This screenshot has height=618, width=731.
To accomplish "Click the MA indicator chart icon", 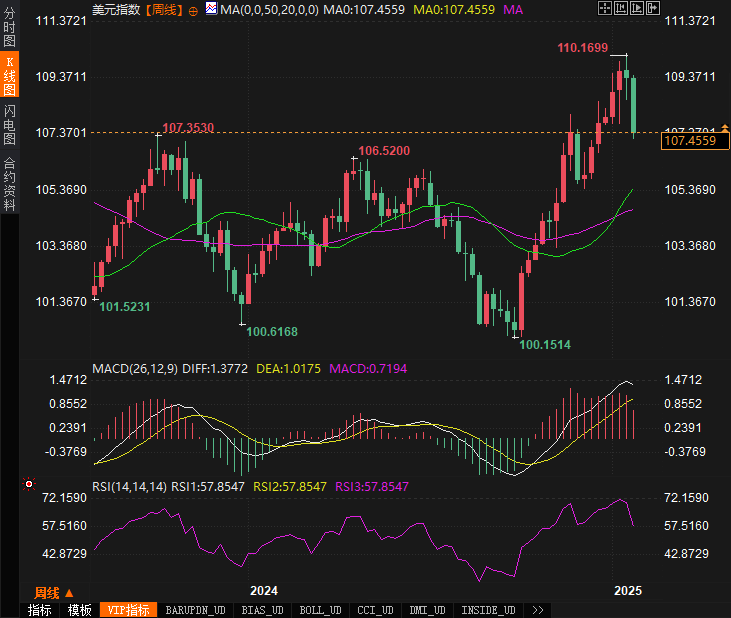I will 211,8.
